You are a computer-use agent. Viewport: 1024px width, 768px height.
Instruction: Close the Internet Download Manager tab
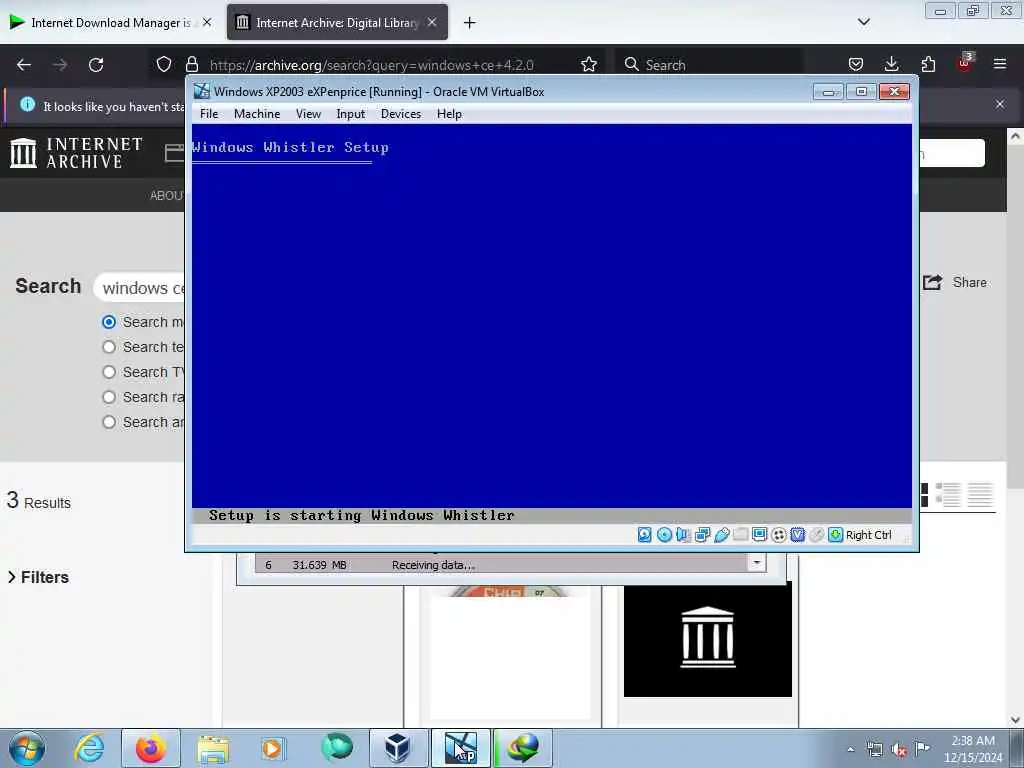click(x=207, y=22)
